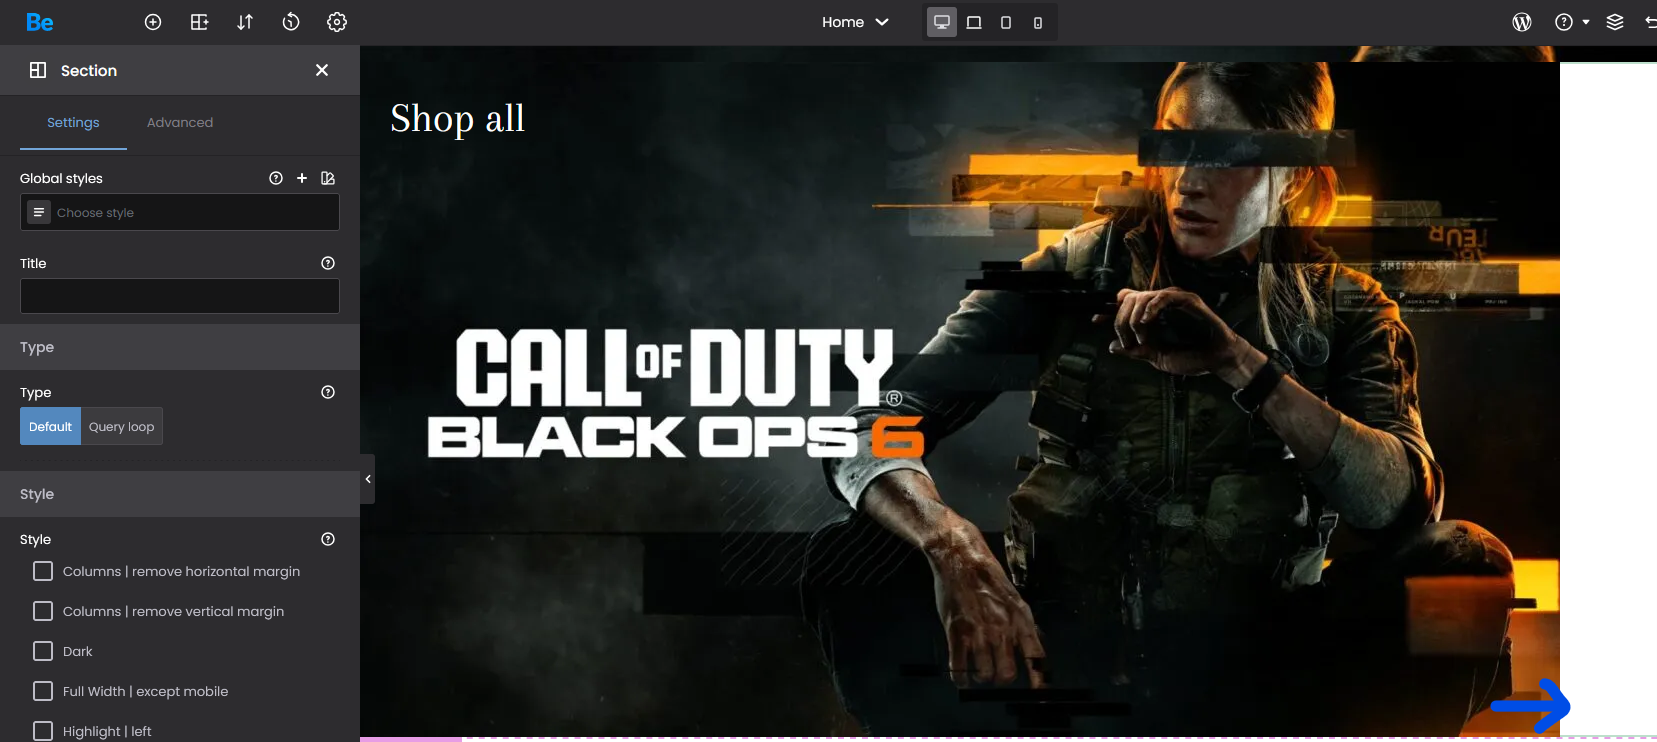The image size is (1657, 742).
Task: Open the navigator layers icon
Action: click(x=1615, y=22)
